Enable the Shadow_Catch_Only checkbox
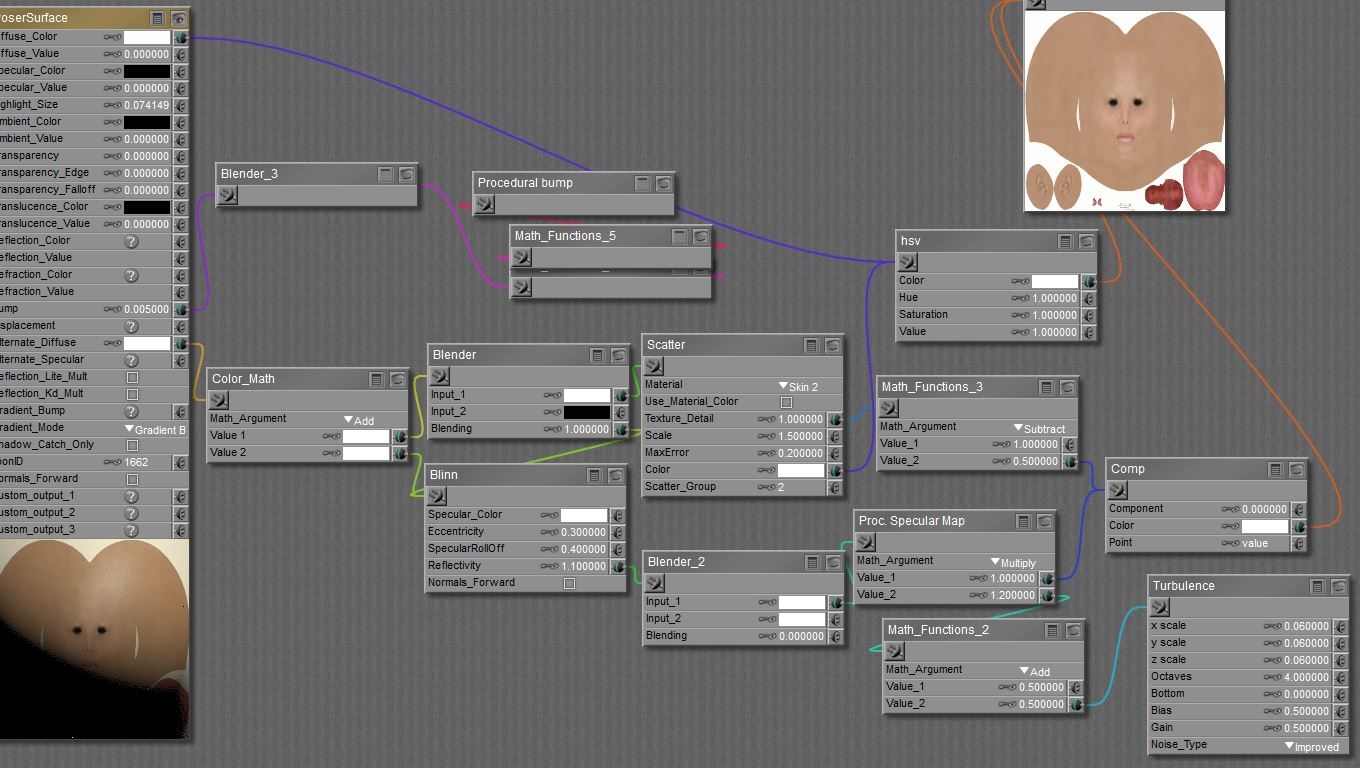Screen dimensions: 1360x768 (132, 445)
